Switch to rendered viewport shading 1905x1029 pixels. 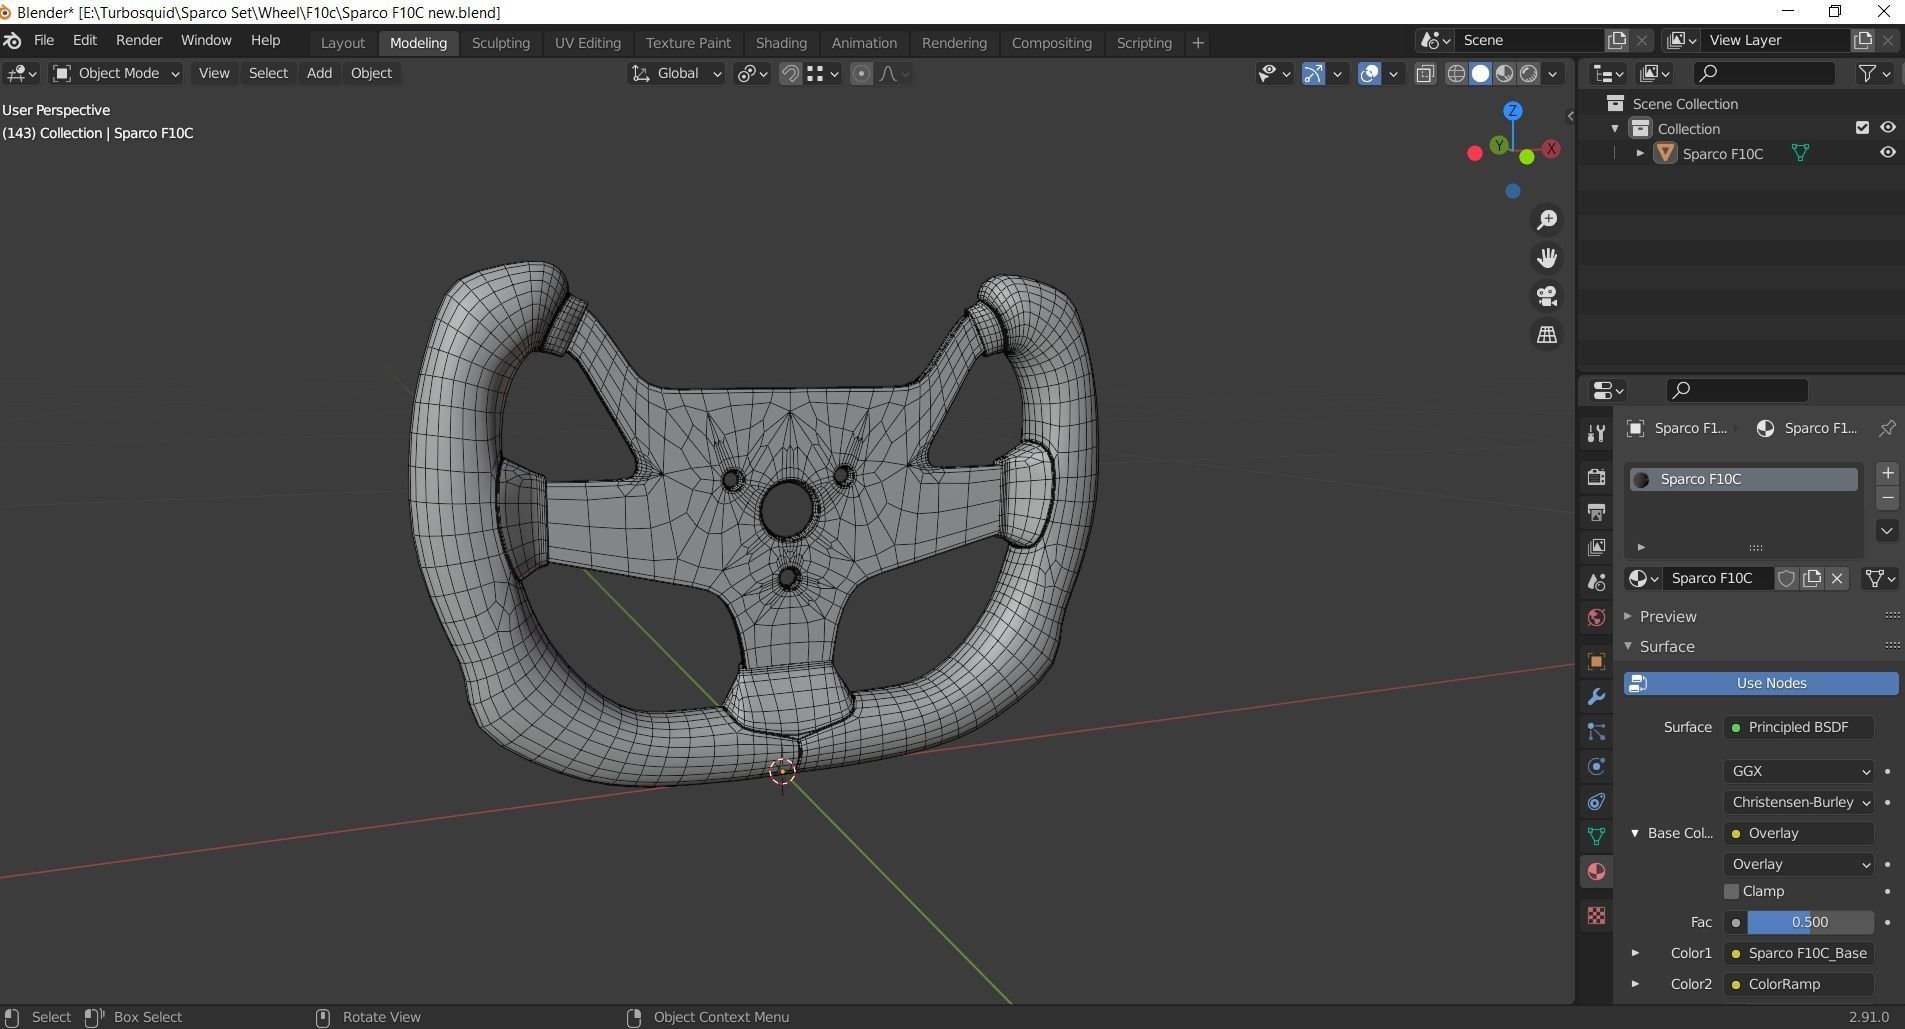coord(1529,73)
